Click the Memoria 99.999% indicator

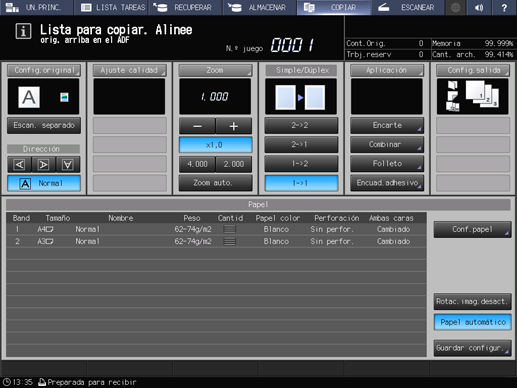coord(473,43)
